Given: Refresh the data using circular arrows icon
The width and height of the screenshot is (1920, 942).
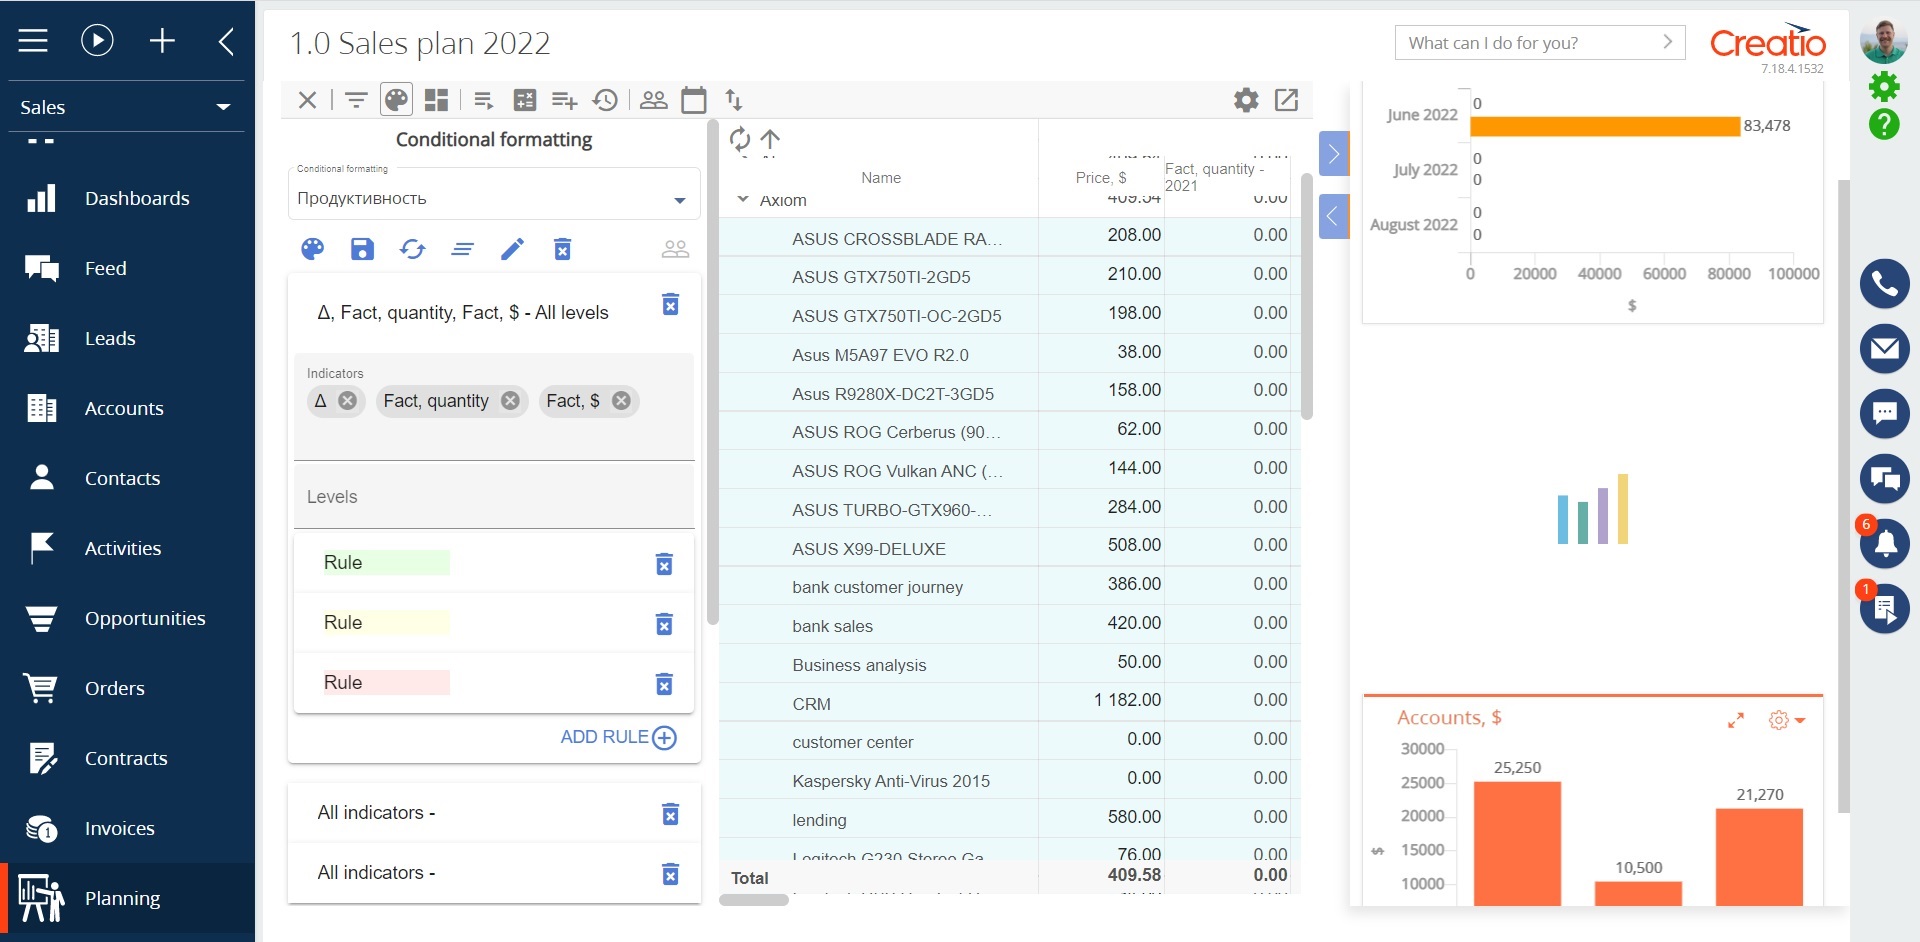Looking at the screenshot, I should coord(413,249).
